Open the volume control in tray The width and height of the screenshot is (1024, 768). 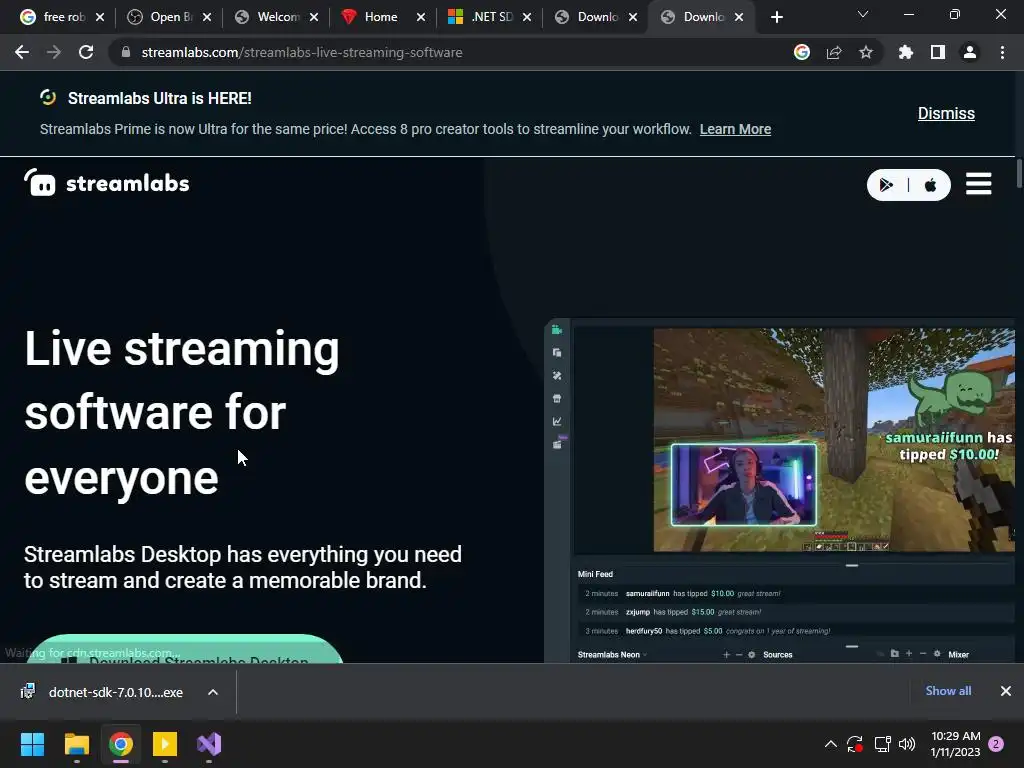(906, 744)
